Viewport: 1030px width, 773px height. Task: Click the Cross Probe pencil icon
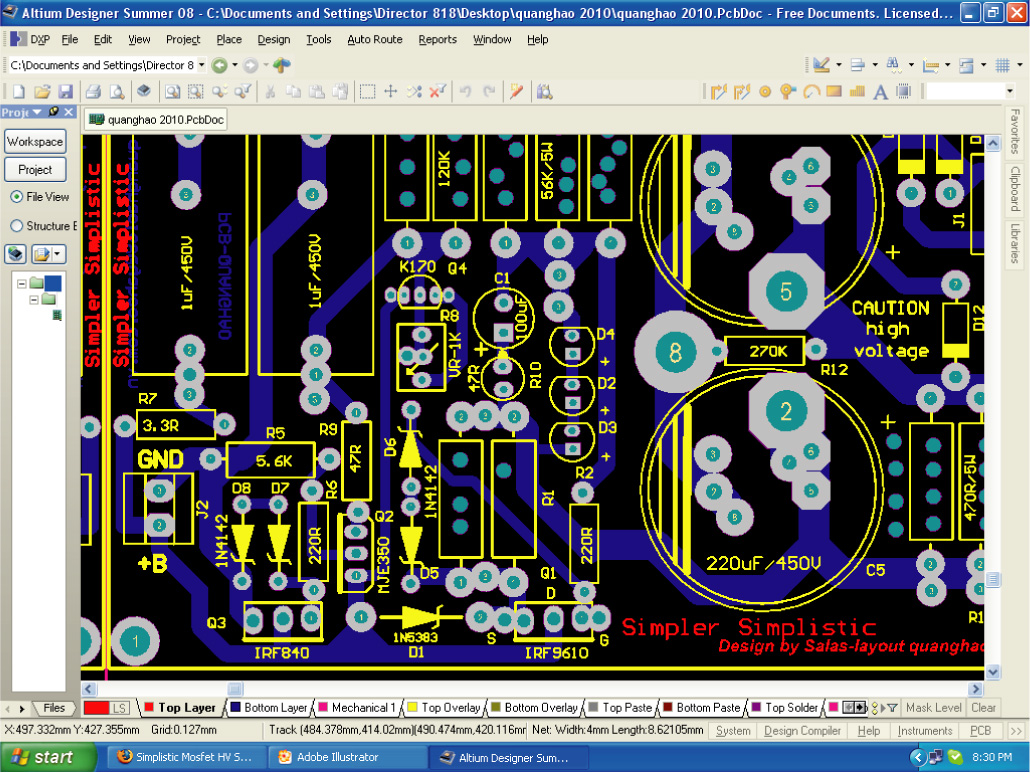[x=516, y=92]
